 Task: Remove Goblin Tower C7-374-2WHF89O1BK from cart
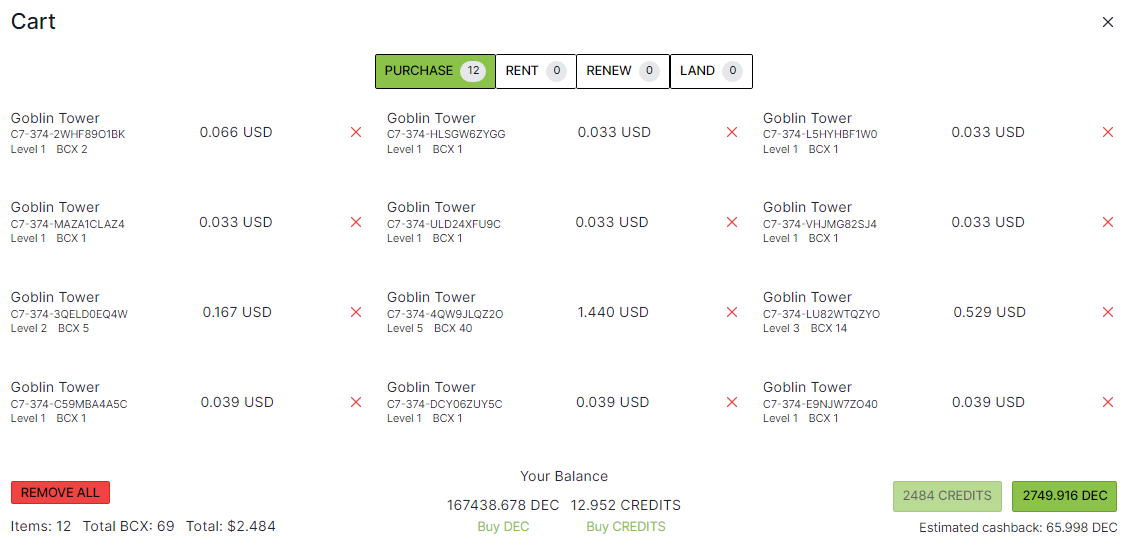coord(356,132)
